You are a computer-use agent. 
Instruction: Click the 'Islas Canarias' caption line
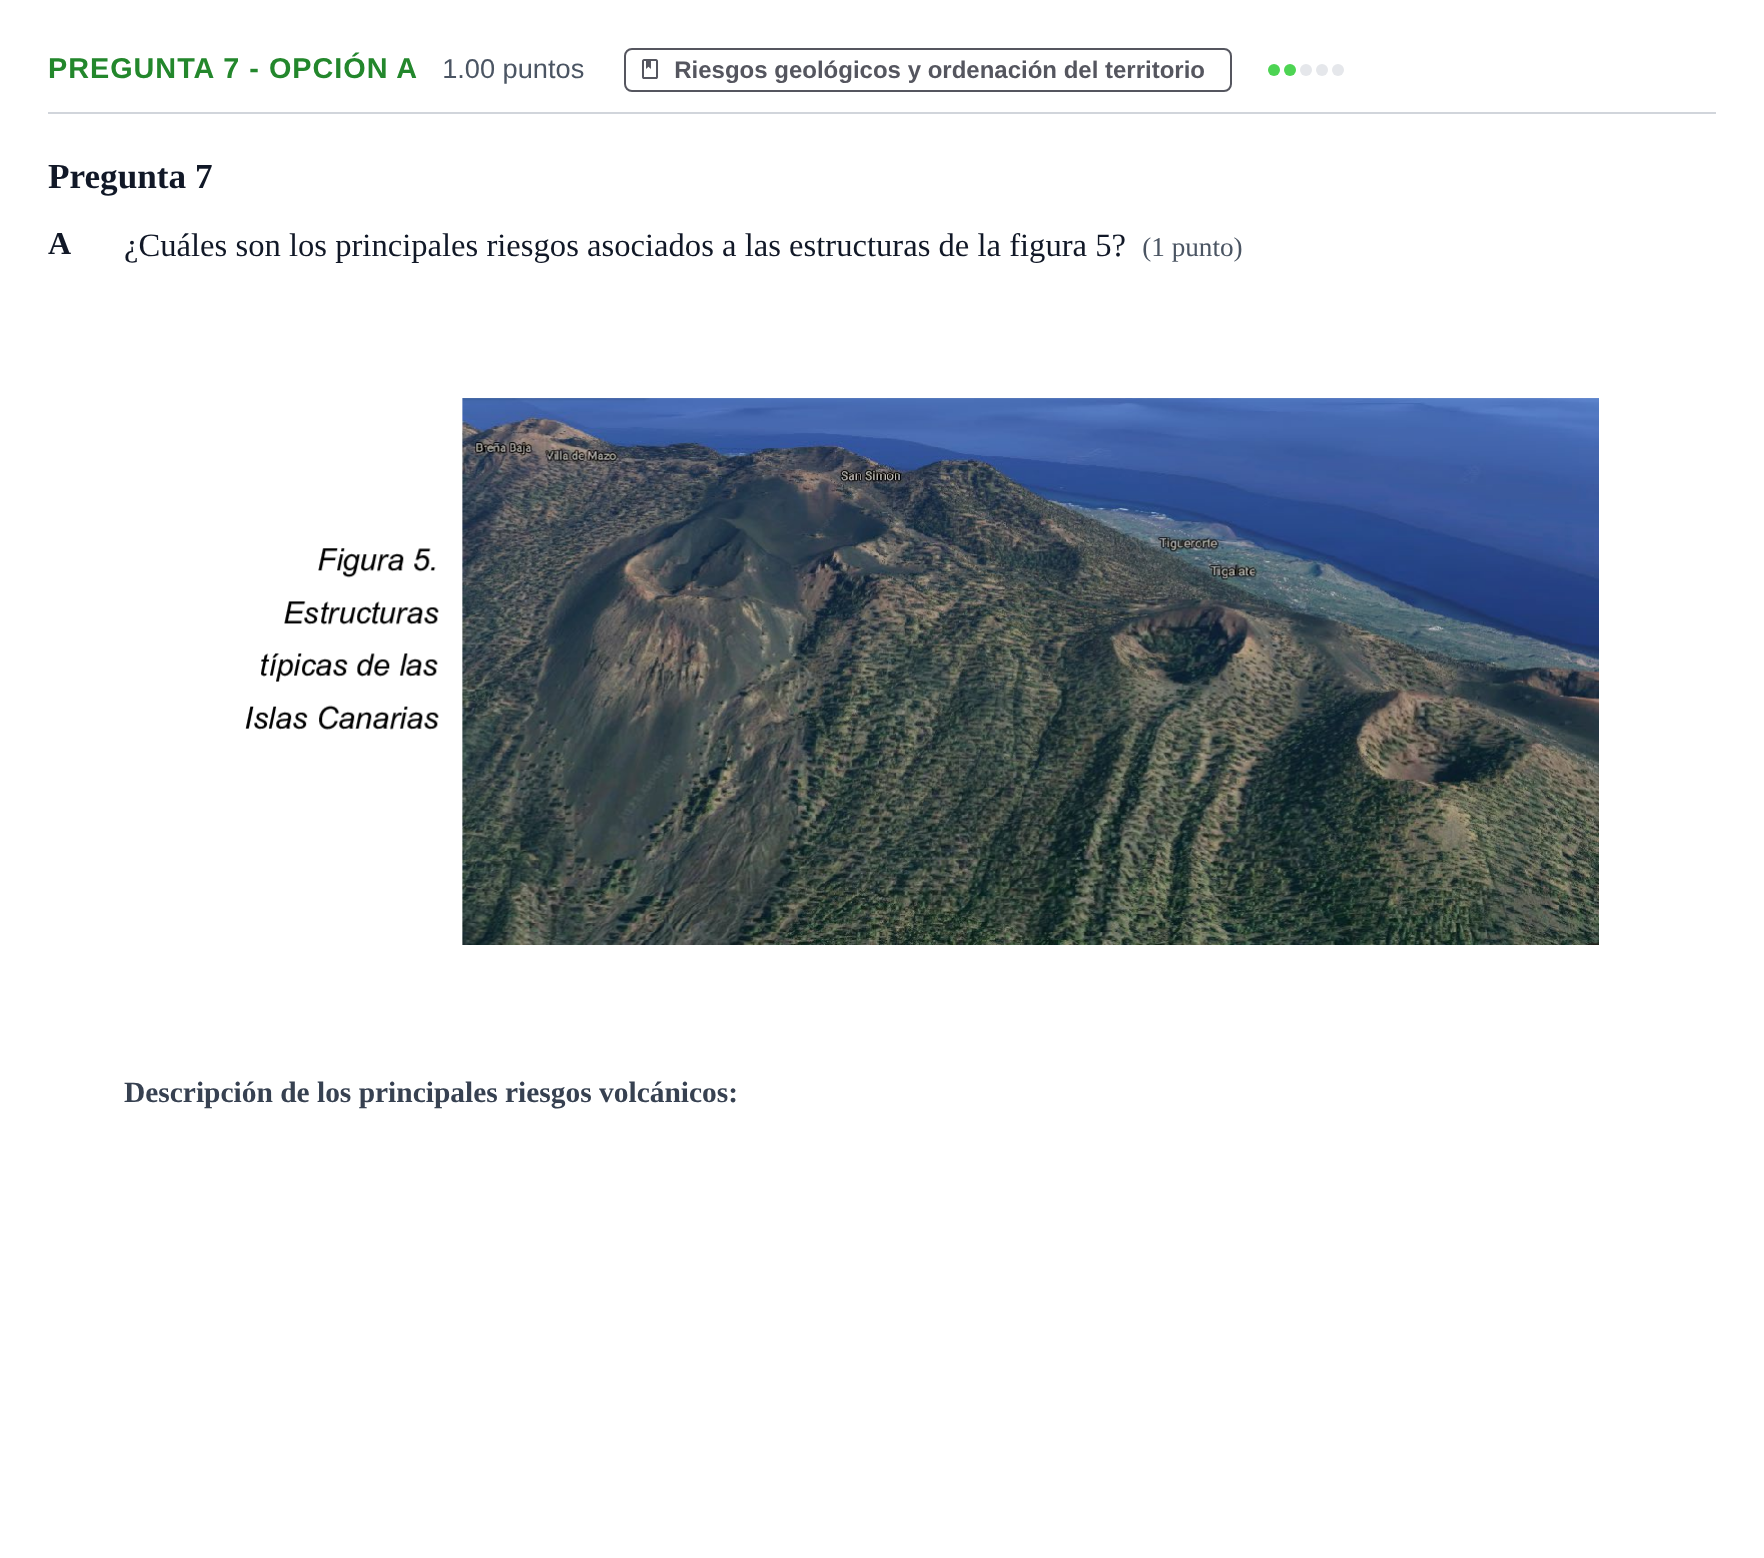342,718
